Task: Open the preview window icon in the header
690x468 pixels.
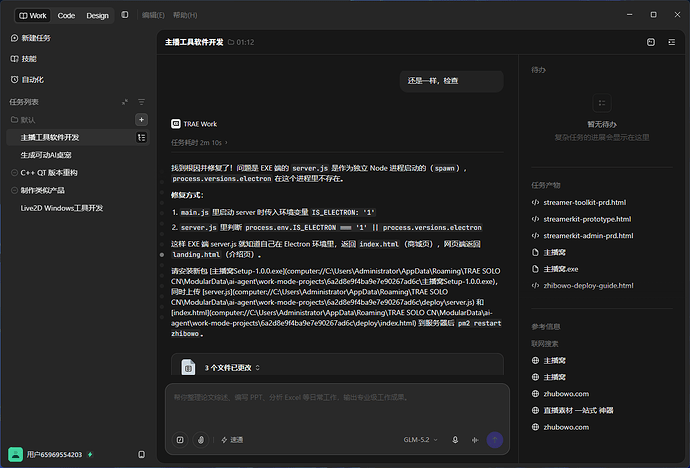Action: tap(651, 42)
